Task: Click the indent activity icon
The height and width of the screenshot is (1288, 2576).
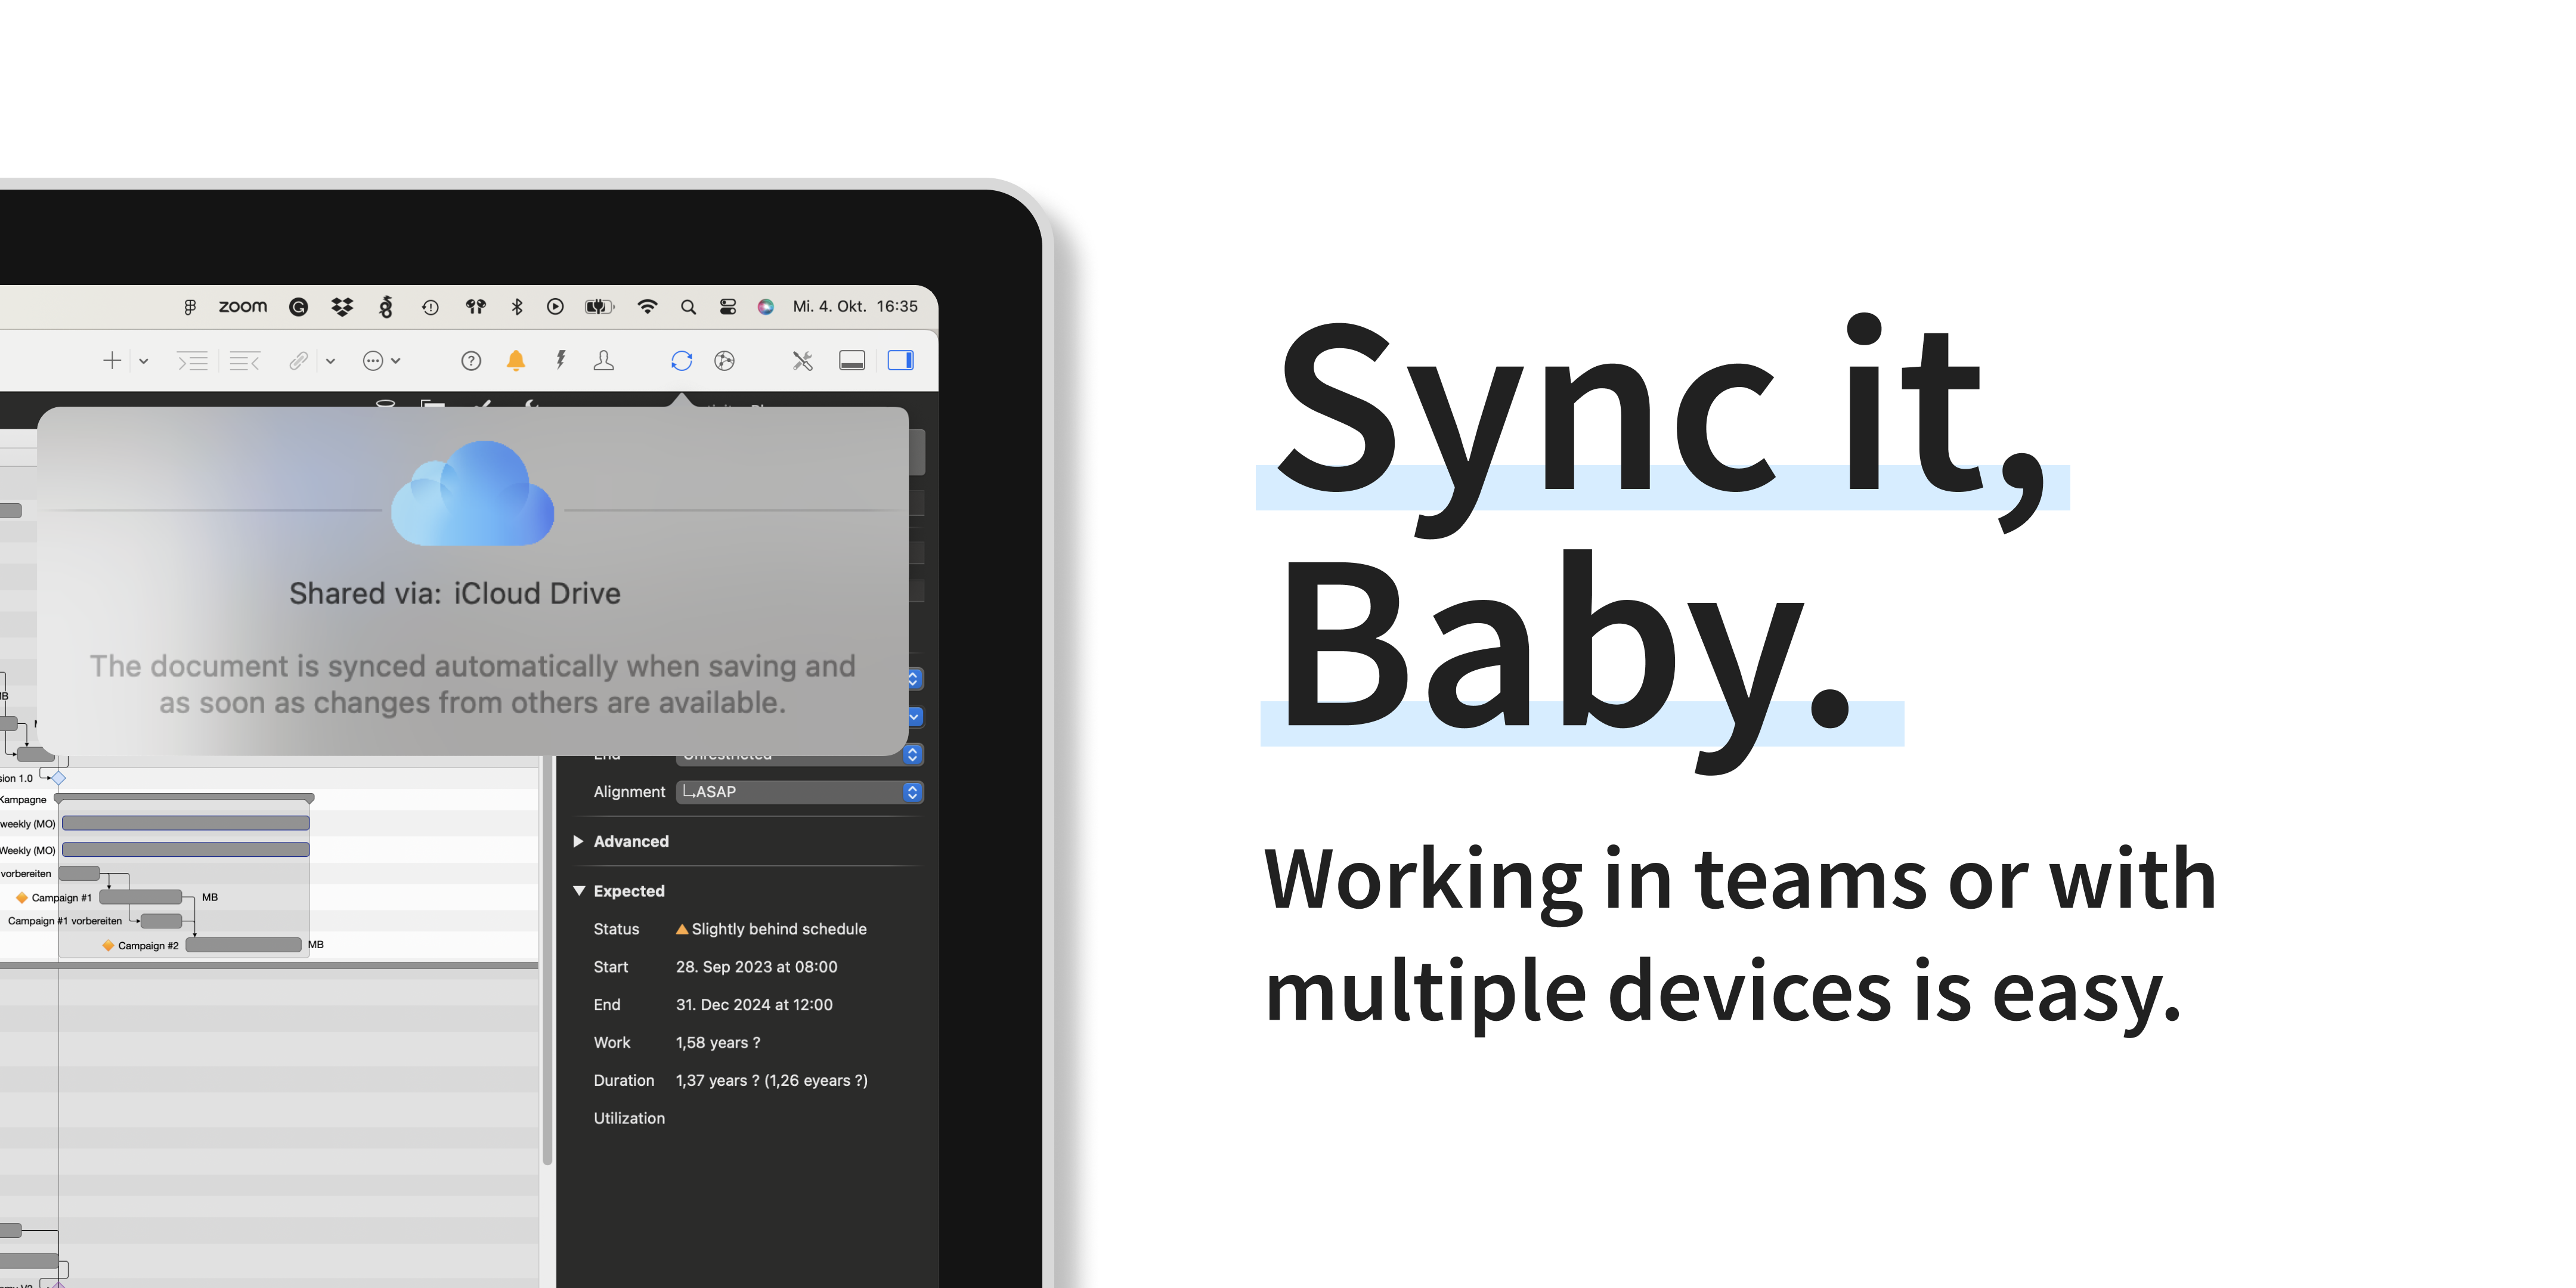Action: 192,360
